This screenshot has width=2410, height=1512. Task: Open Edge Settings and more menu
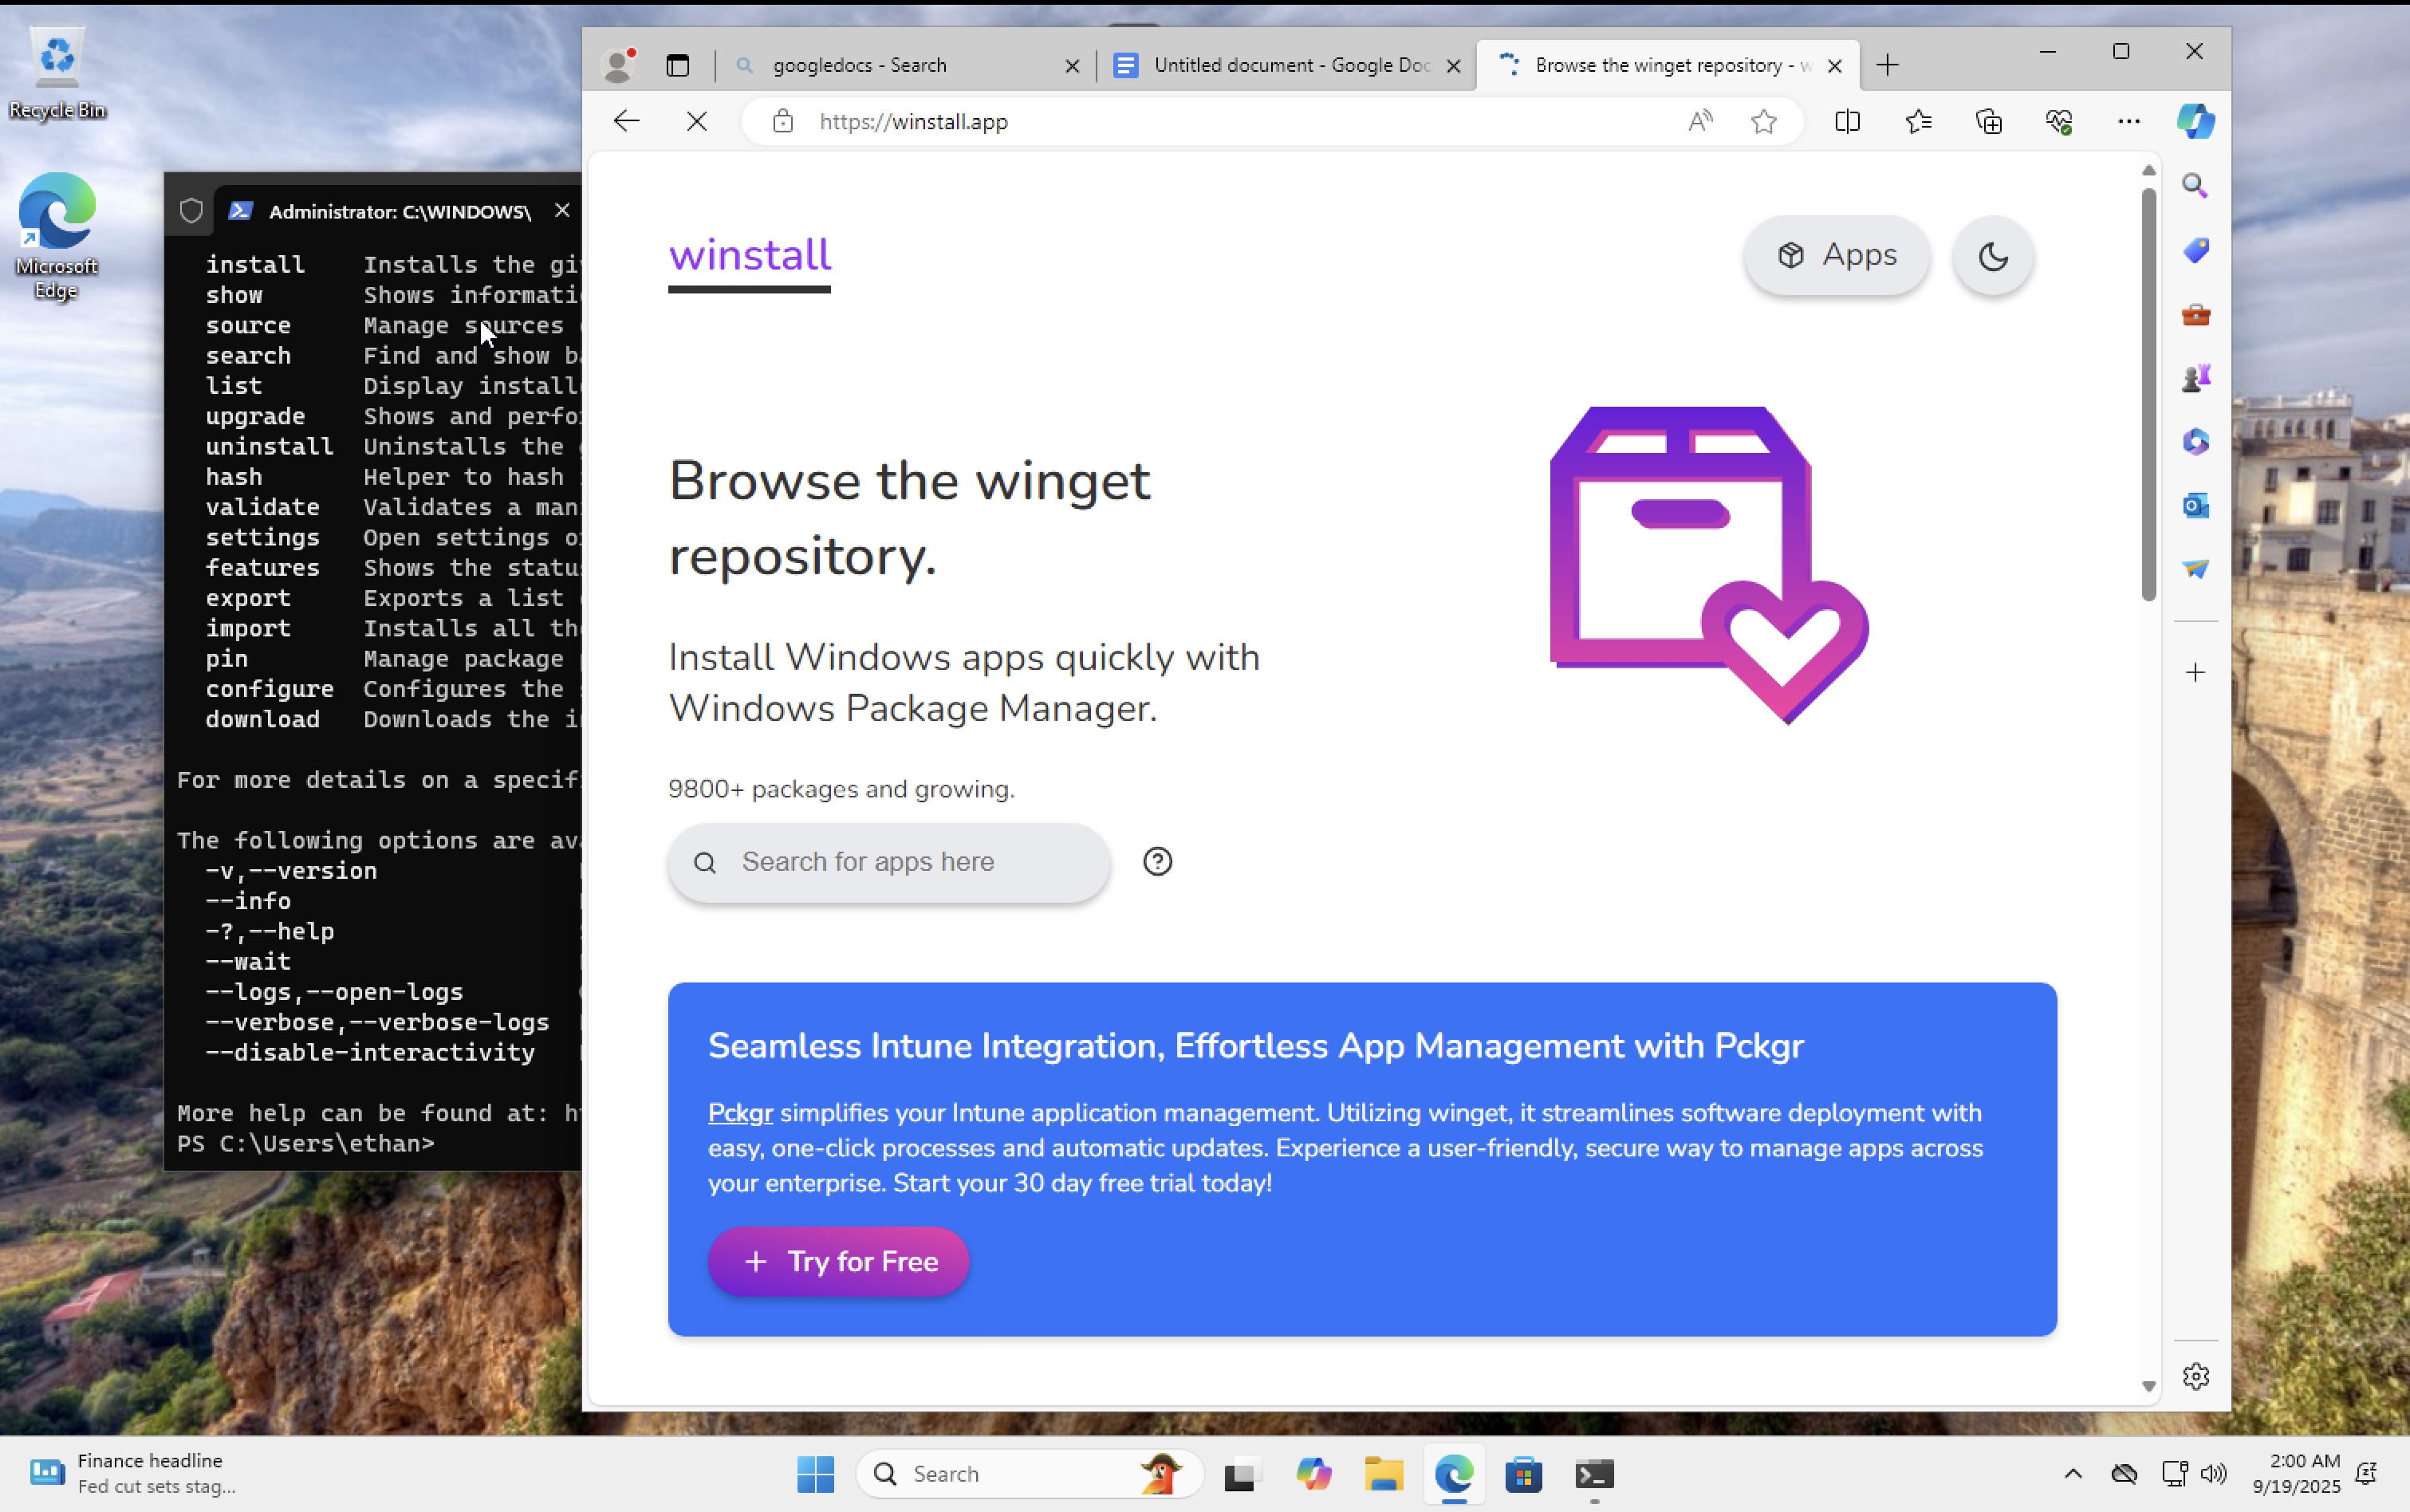click(2128, 122)
